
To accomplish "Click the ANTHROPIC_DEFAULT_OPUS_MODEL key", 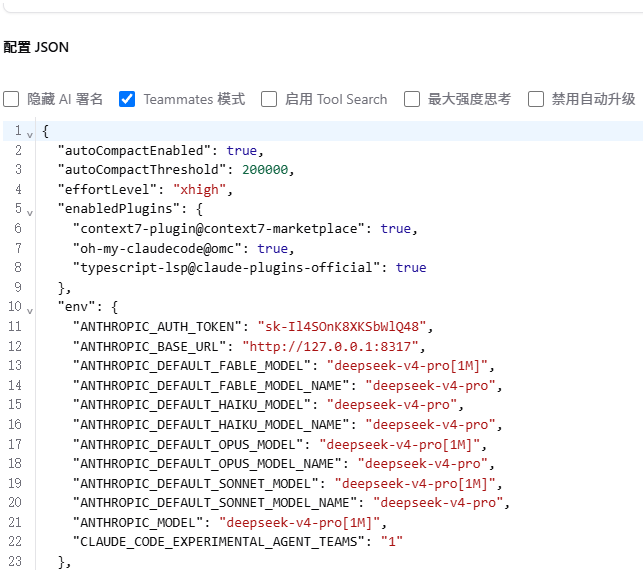I will point(188,445).
